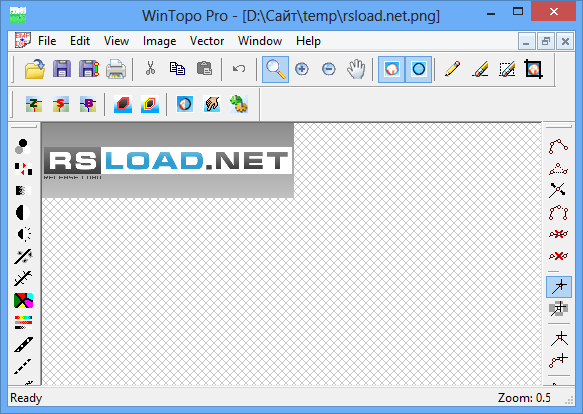The image size is (583, 414).
Task: Click the three-circles greyscale icon in the left toolbar
Action: tap(23, 147)
